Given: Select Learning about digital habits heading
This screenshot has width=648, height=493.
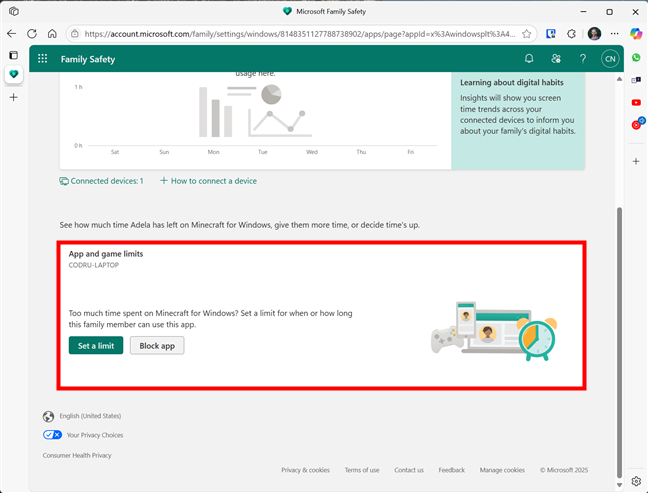Looking at the screenshot, I should 512,83.
